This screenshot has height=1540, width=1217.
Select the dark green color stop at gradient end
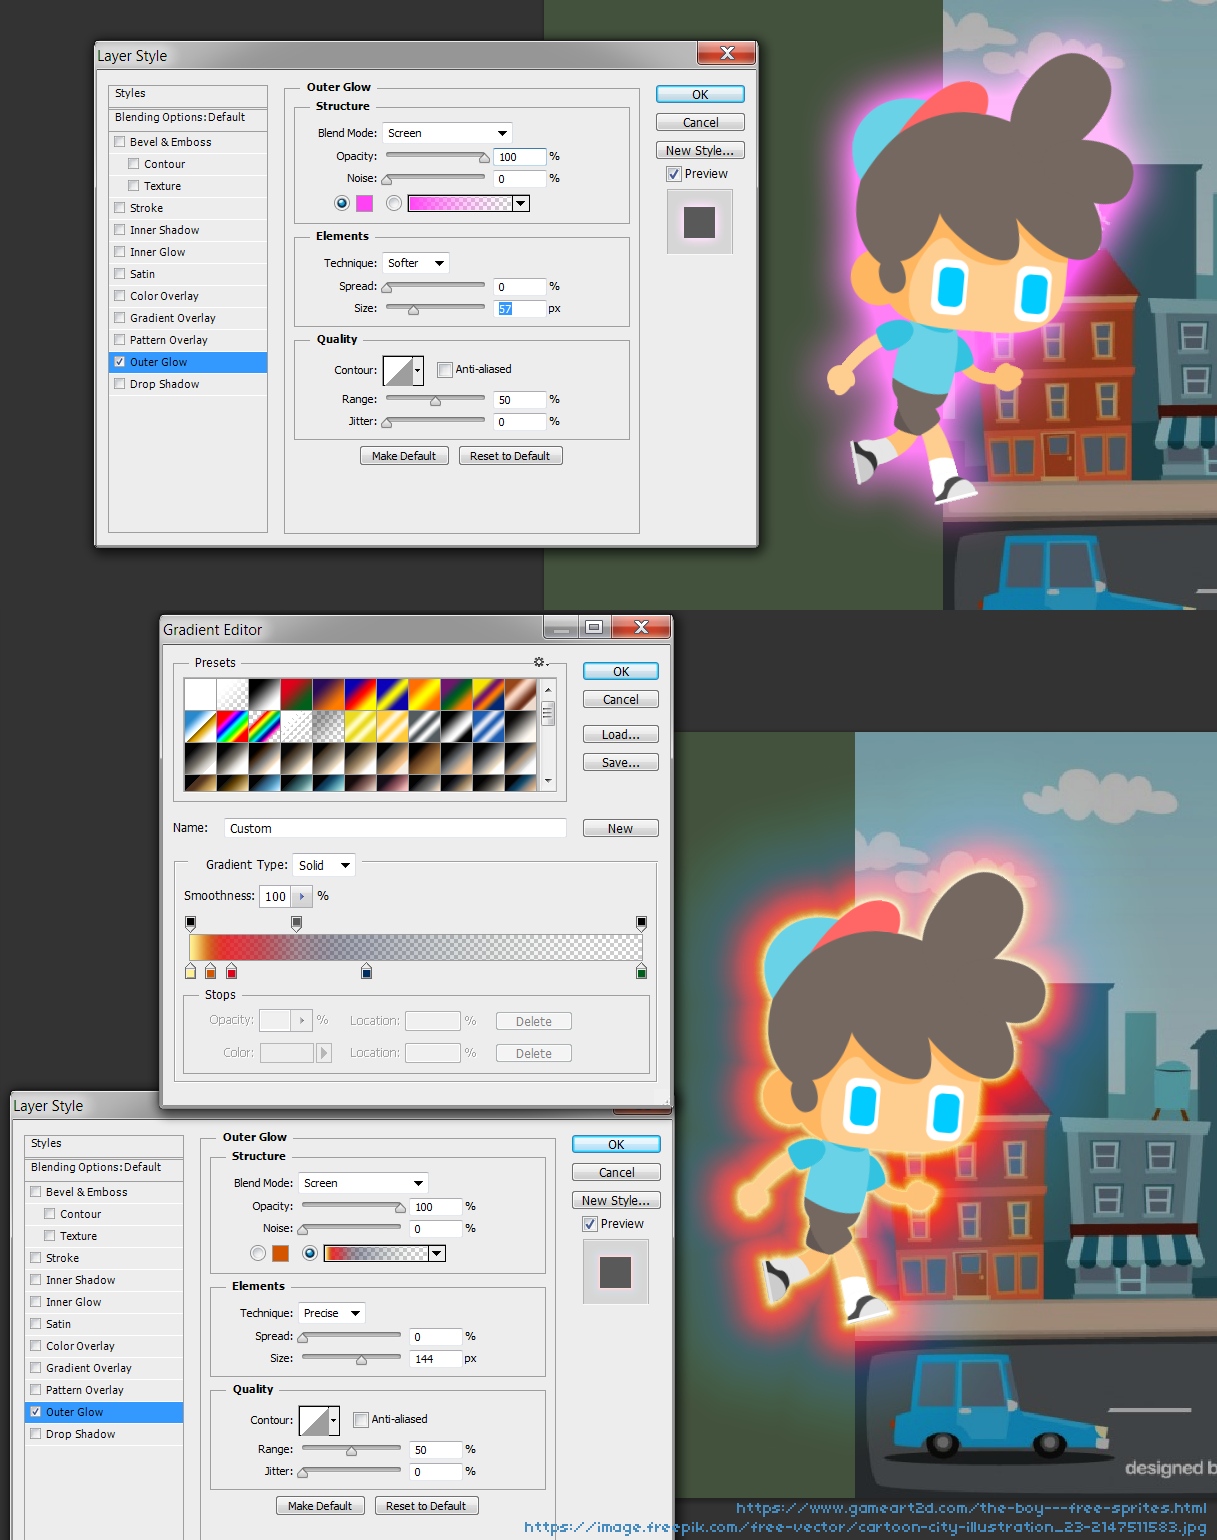coord(641,971)
